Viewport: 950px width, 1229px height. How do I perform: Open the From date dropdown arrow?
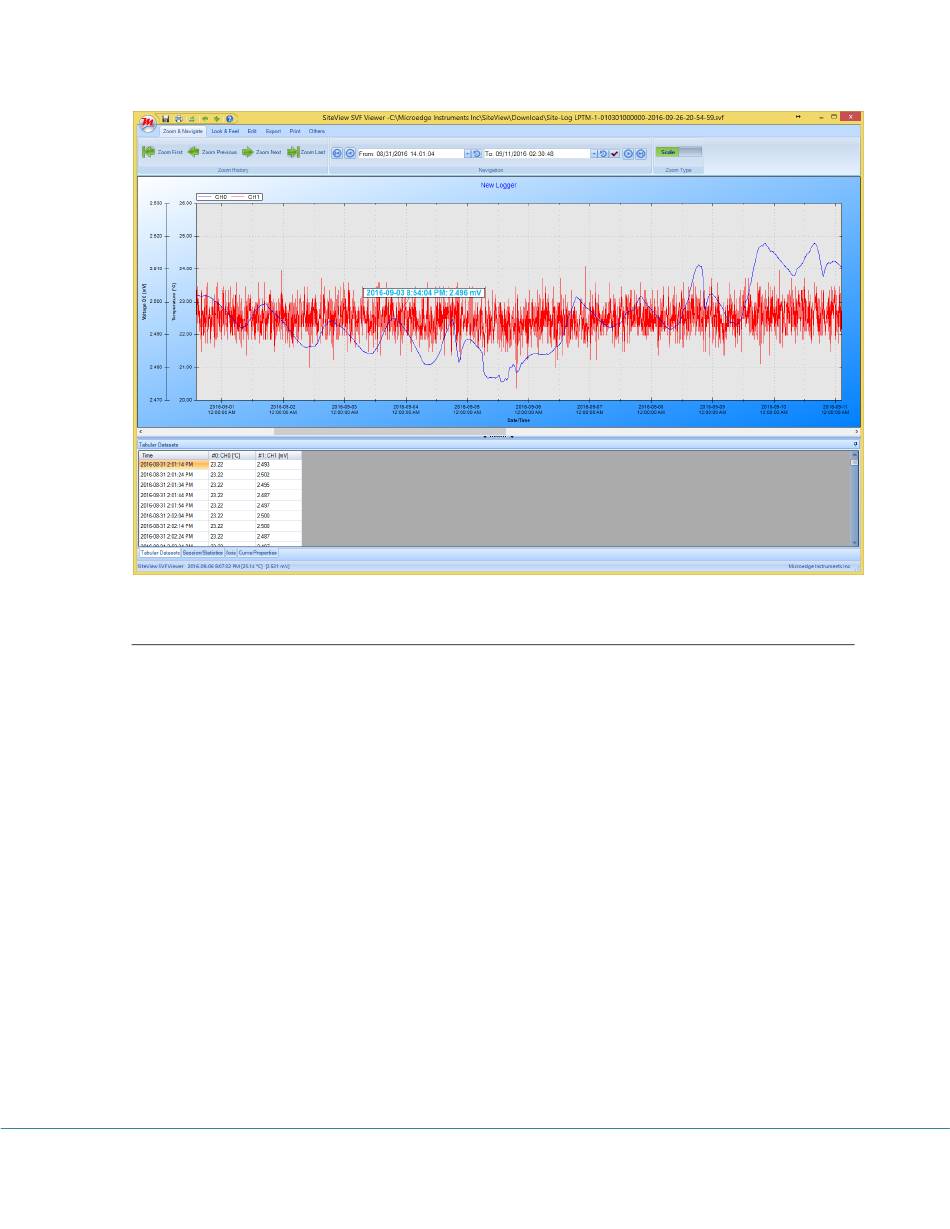pyautogui.click(x=467, y=153)
